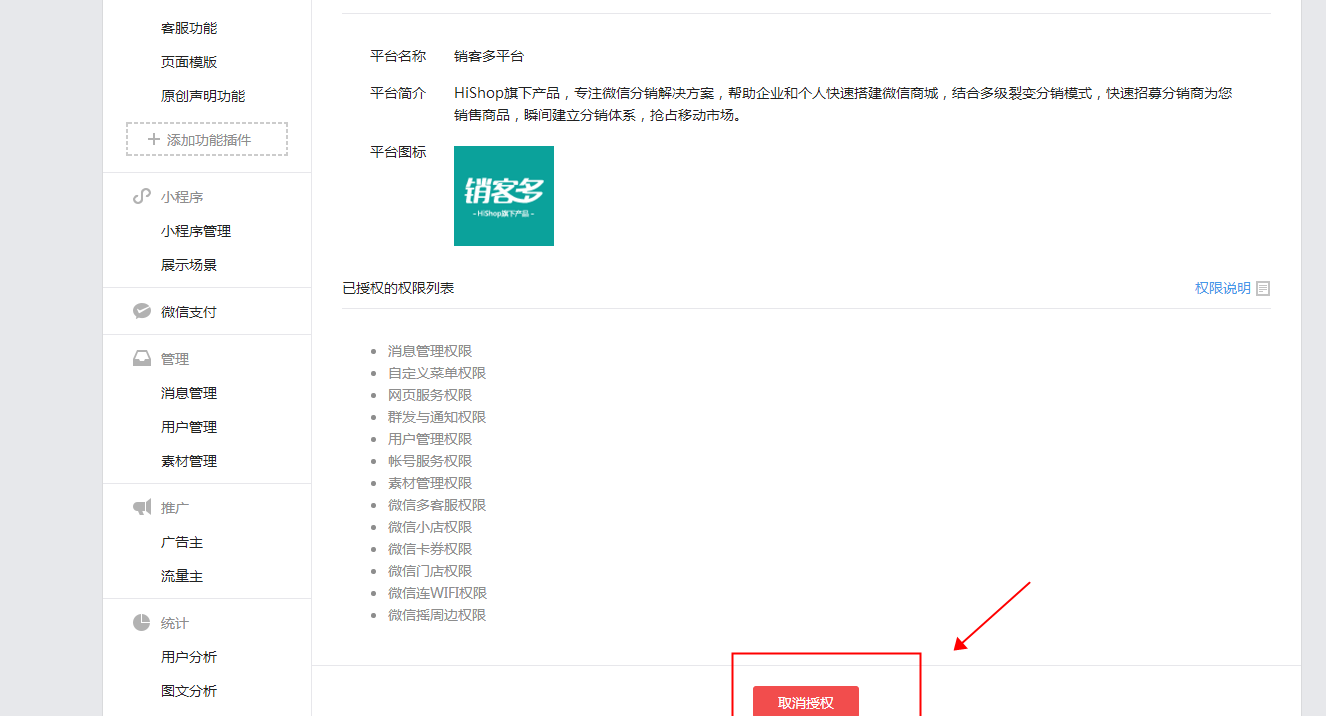Screen dimensions: 1326x716
Task: Click the plus icon in 添加功能插件
Action: click(x=154, y=139)
